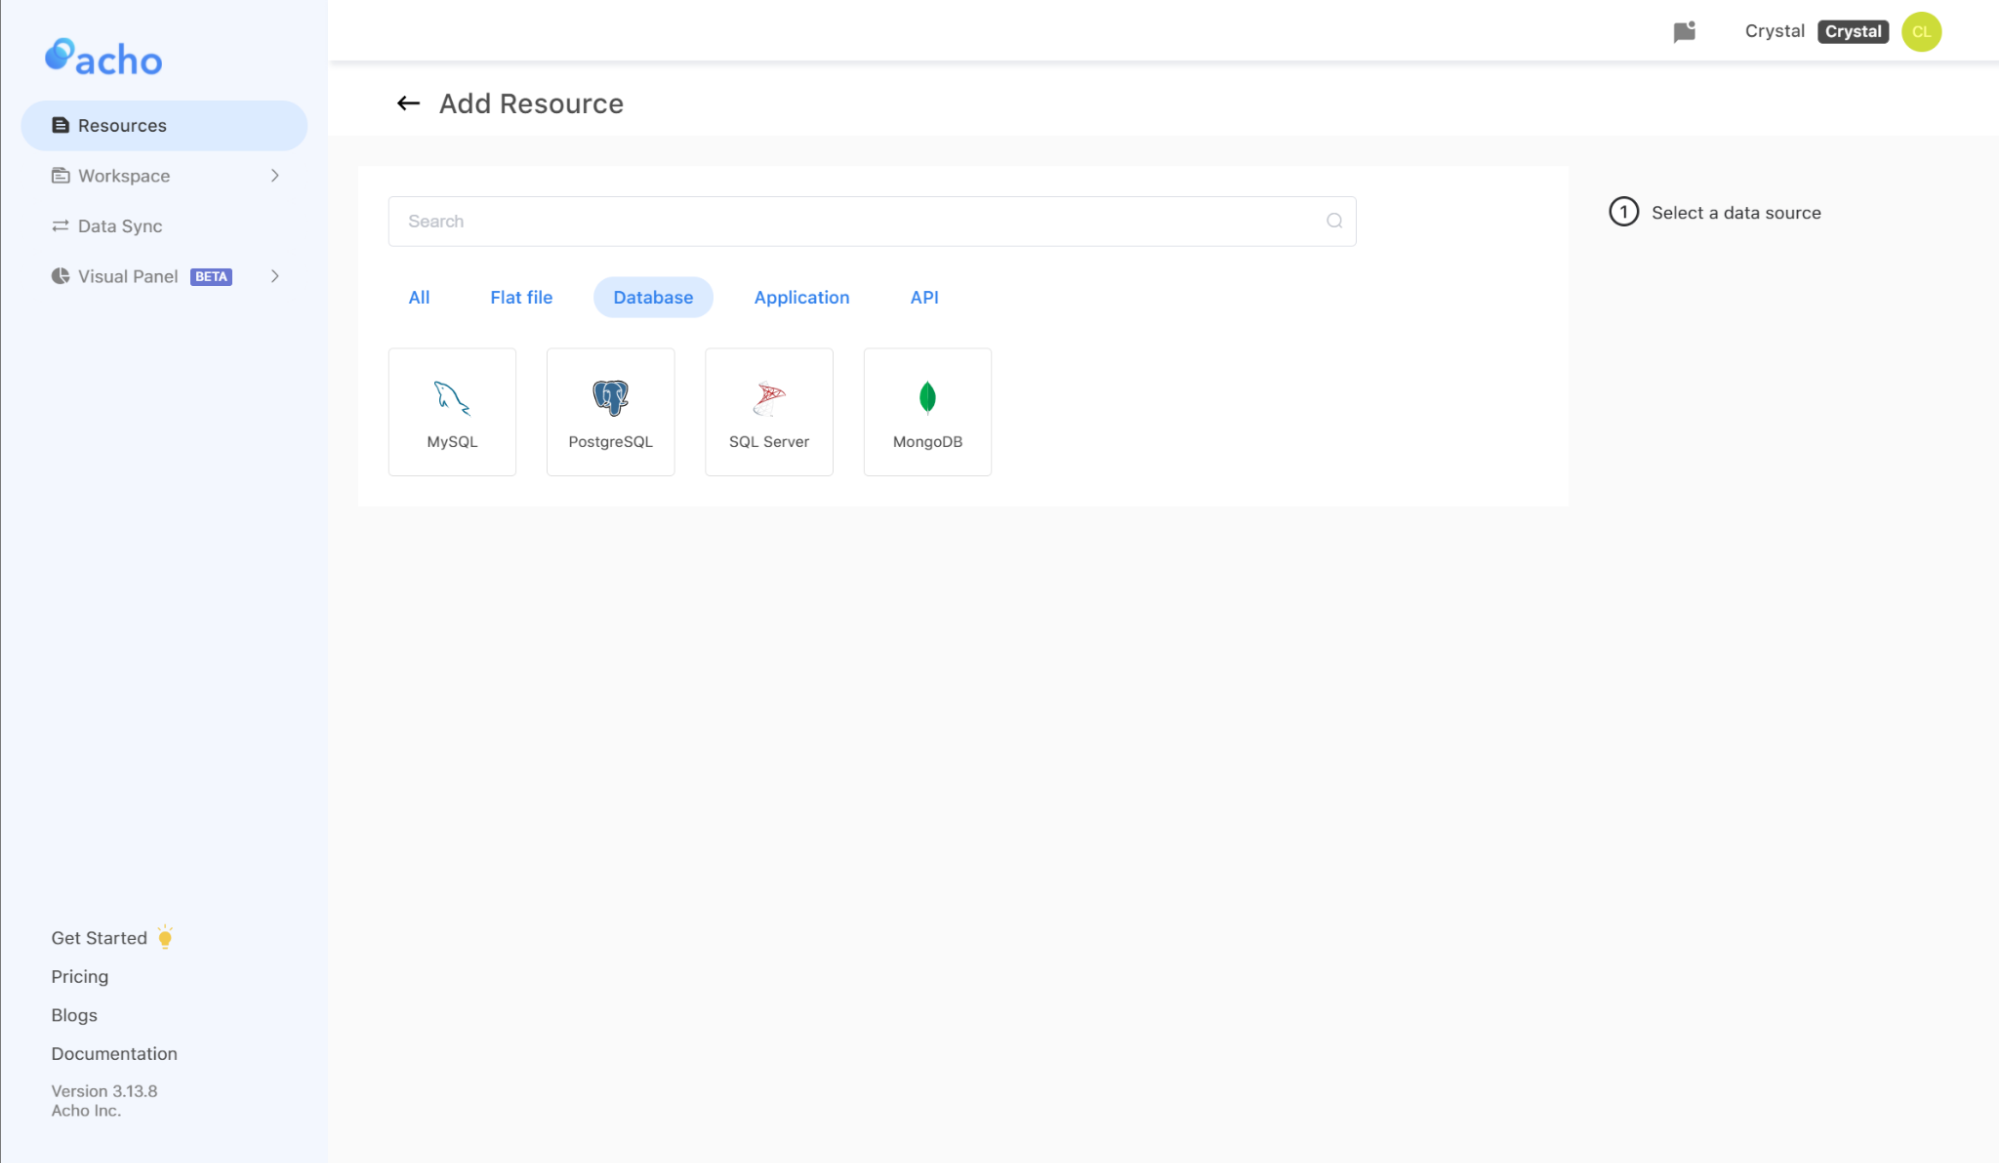Choose the PostgreSQL elephant icon
This screenshot has height=1164, width=1999.
610,398
